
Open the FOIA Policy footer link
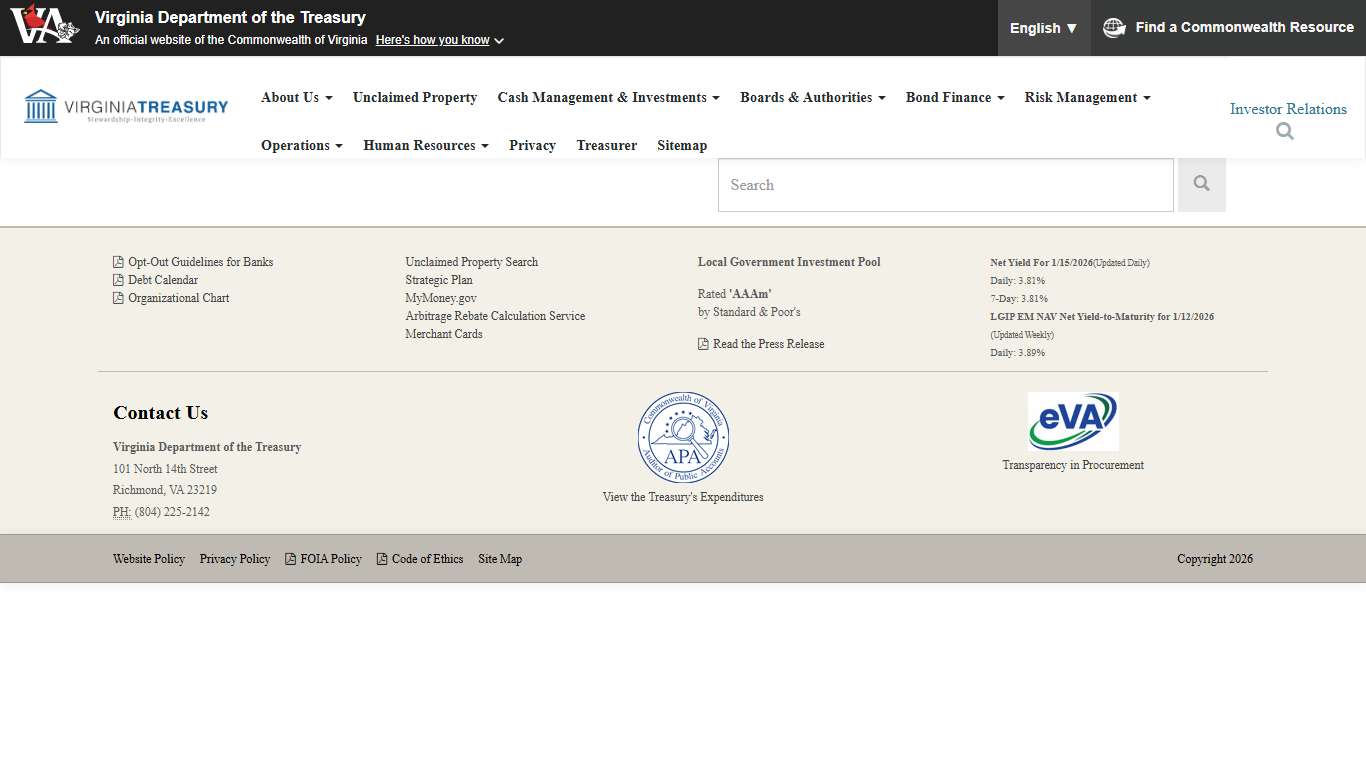tap(330, 559)
